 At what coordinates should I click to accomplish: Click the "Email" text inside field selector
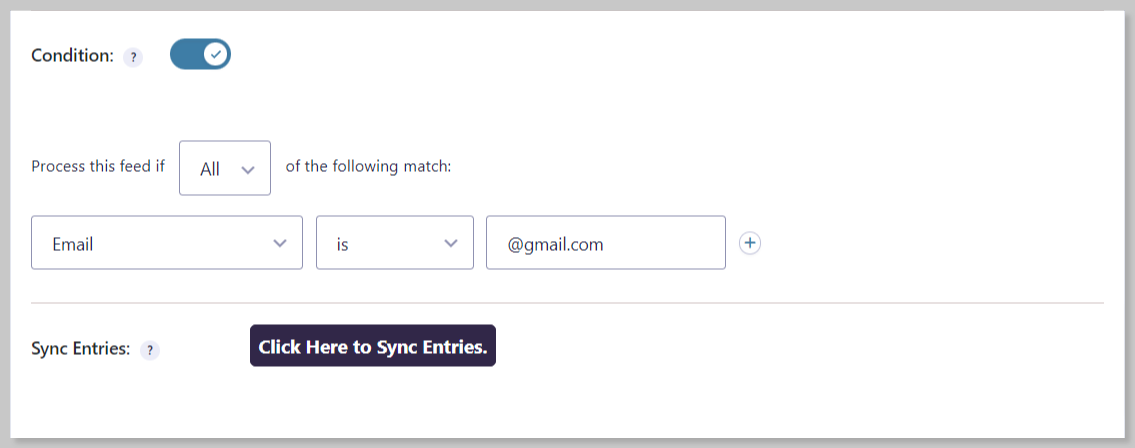[x=72, y=245]
